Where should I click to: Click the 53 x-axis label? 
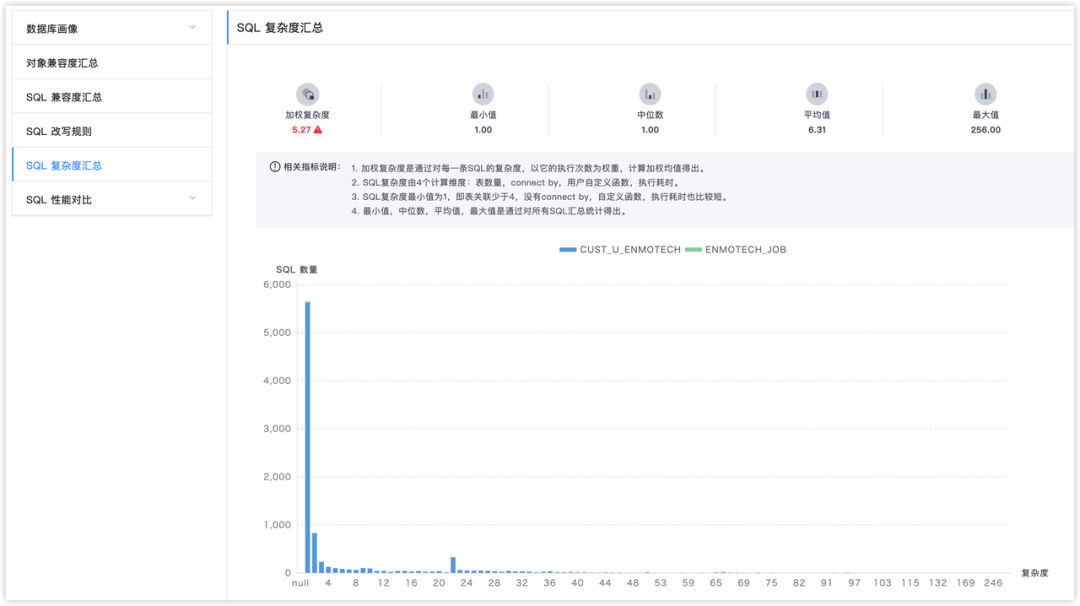[x=661, y=583]
